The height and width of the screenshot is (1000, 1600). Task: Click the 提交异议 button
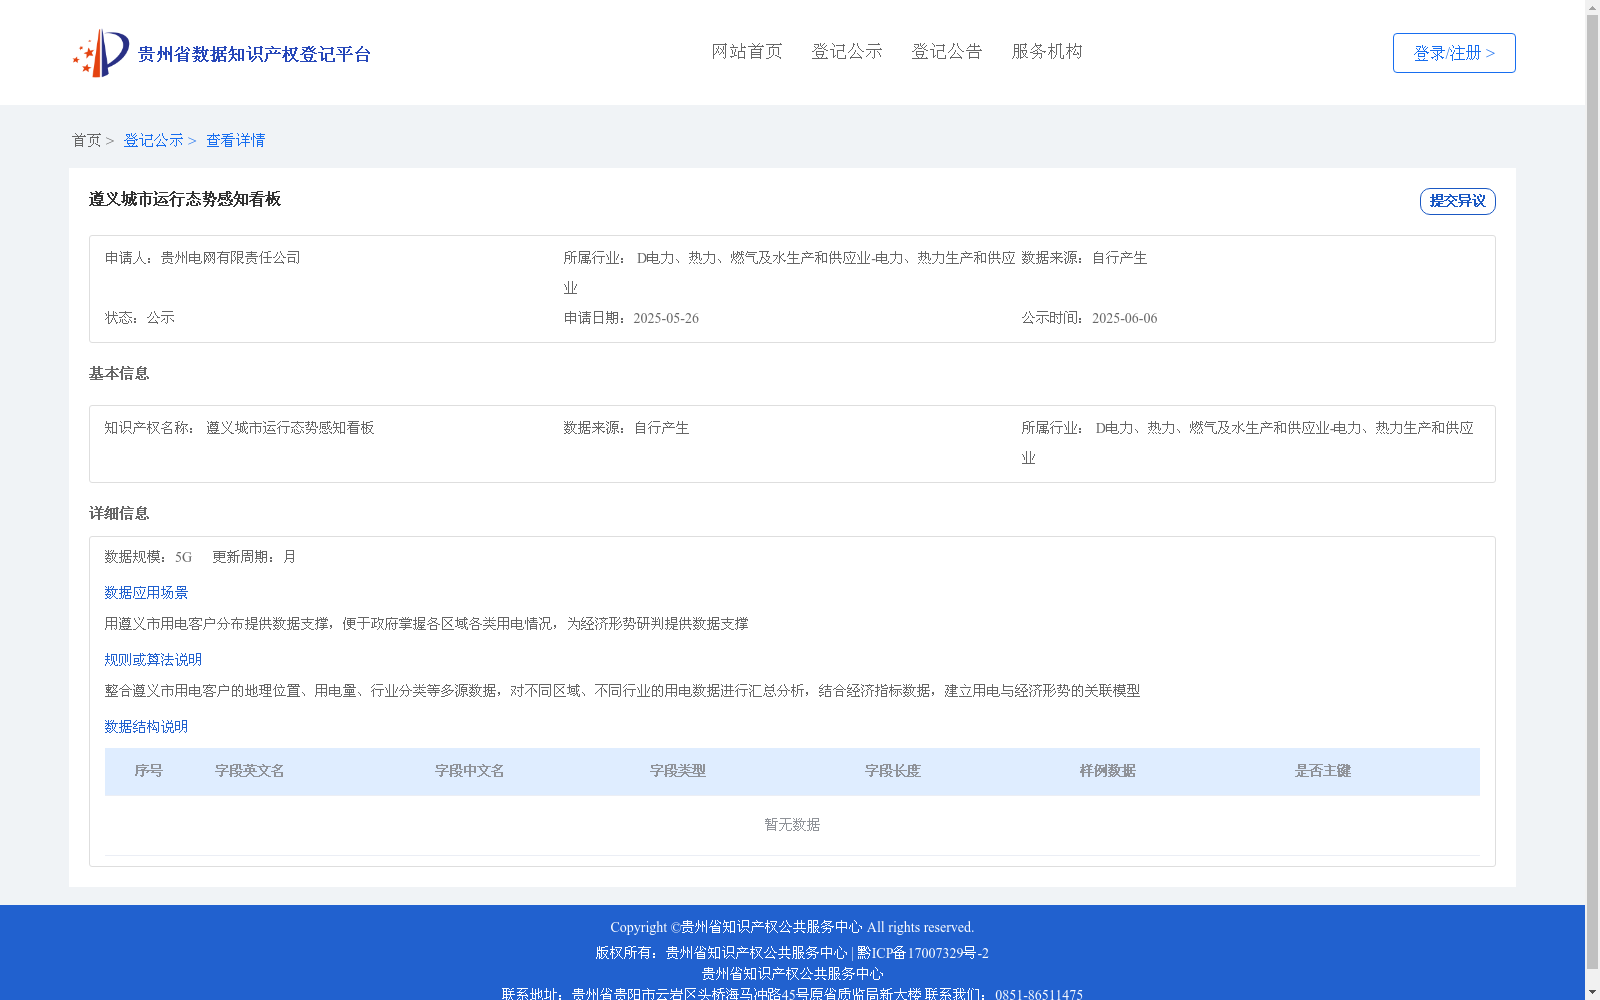pyautogui.click(x=1458, y=201)
